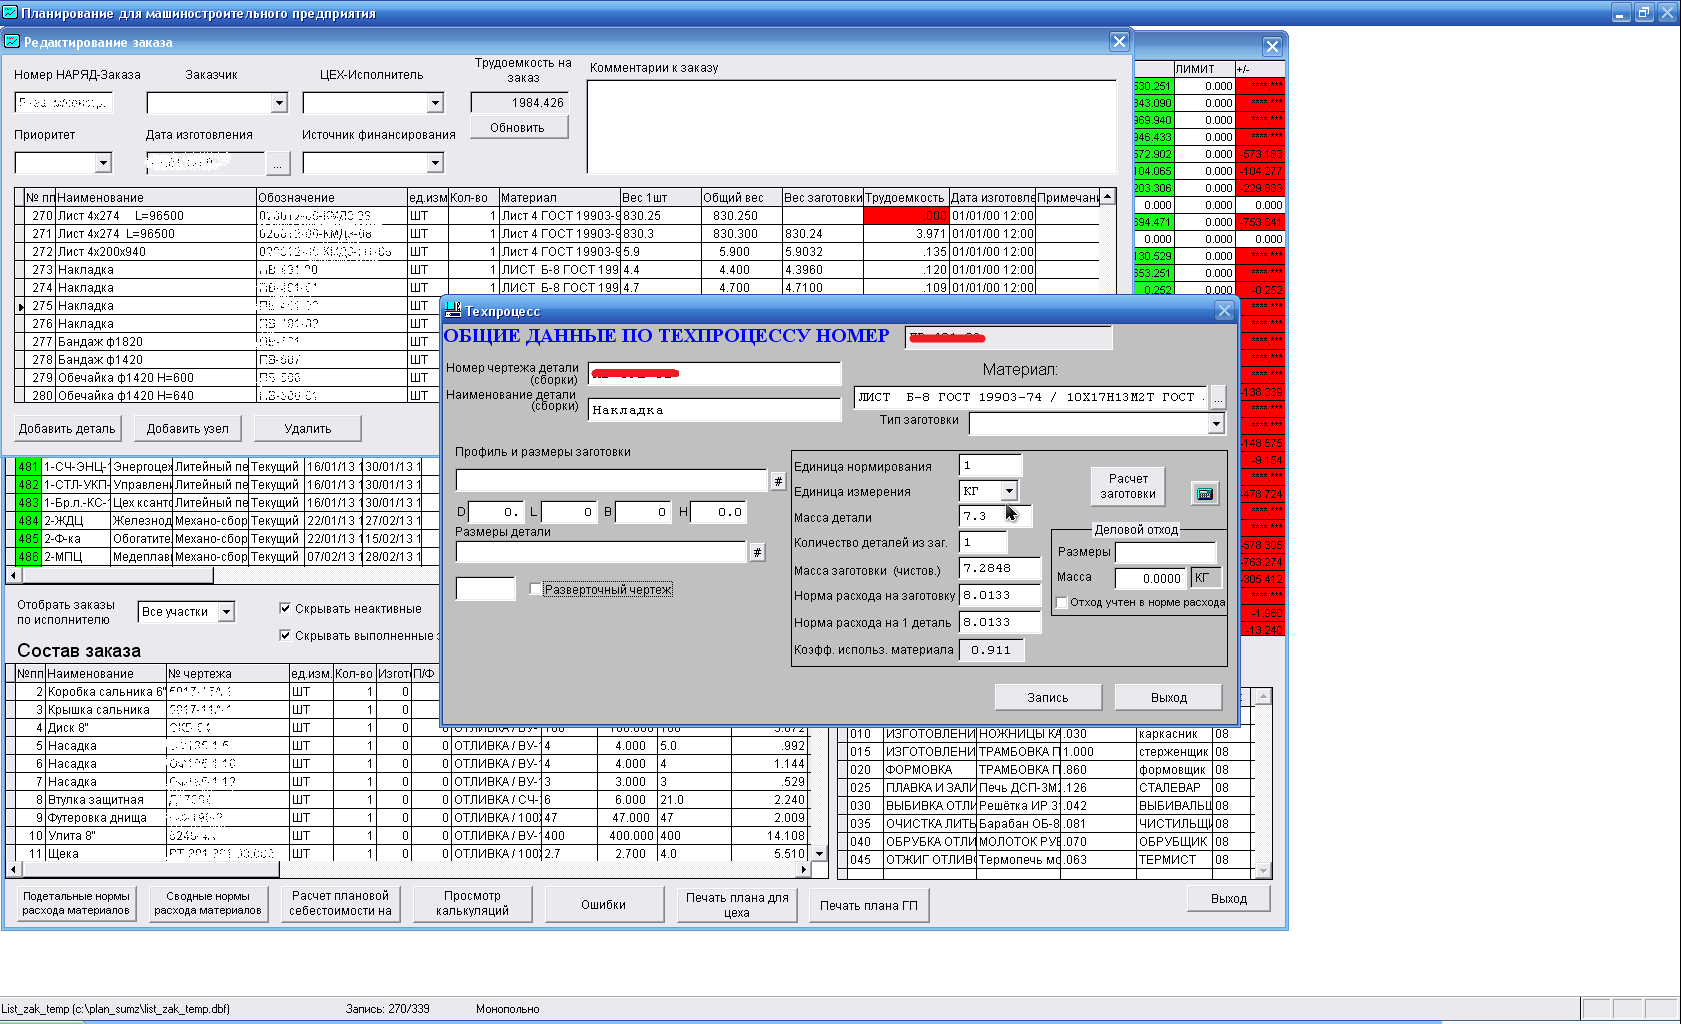The height and width of the screenshot is (1024, 1681).
Task: Open the Единица измерения КГ dropdown
Action: click(1009, 491)
